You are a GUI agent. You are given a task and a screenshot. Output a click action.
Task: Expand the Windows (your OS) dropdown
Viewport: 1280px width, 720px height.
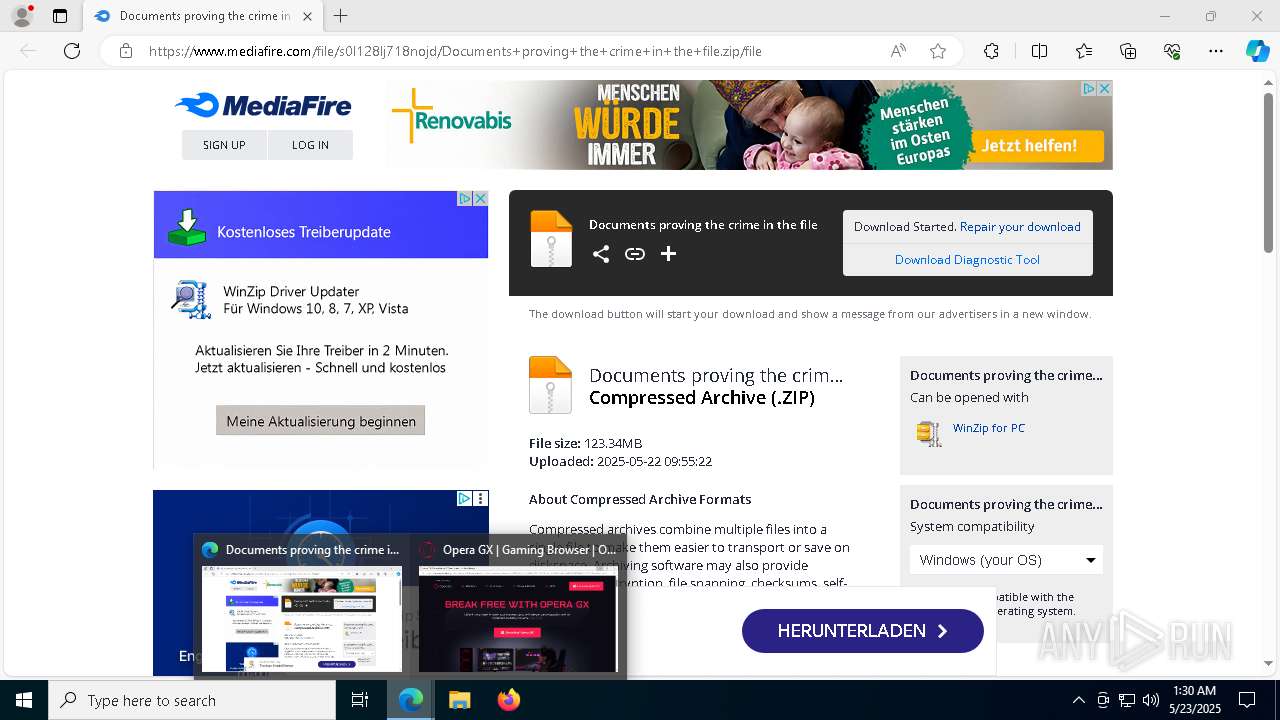[1006, 560]
